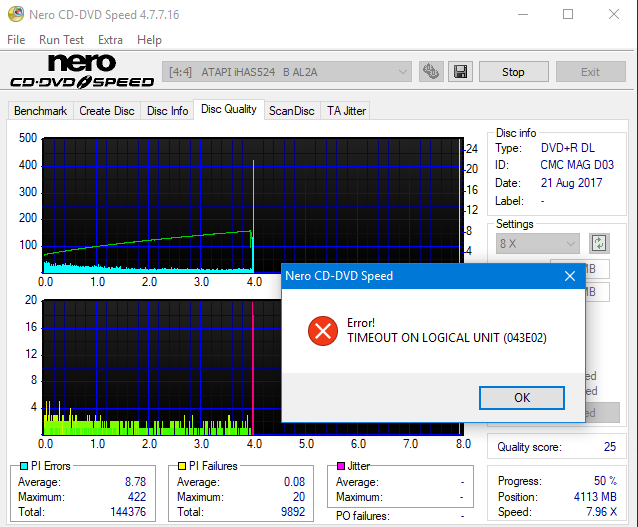The width and height of the screenshot is (638, 527).
Task: Close the main Nero window
Action: pyautogui.click(x=614, y=14)
